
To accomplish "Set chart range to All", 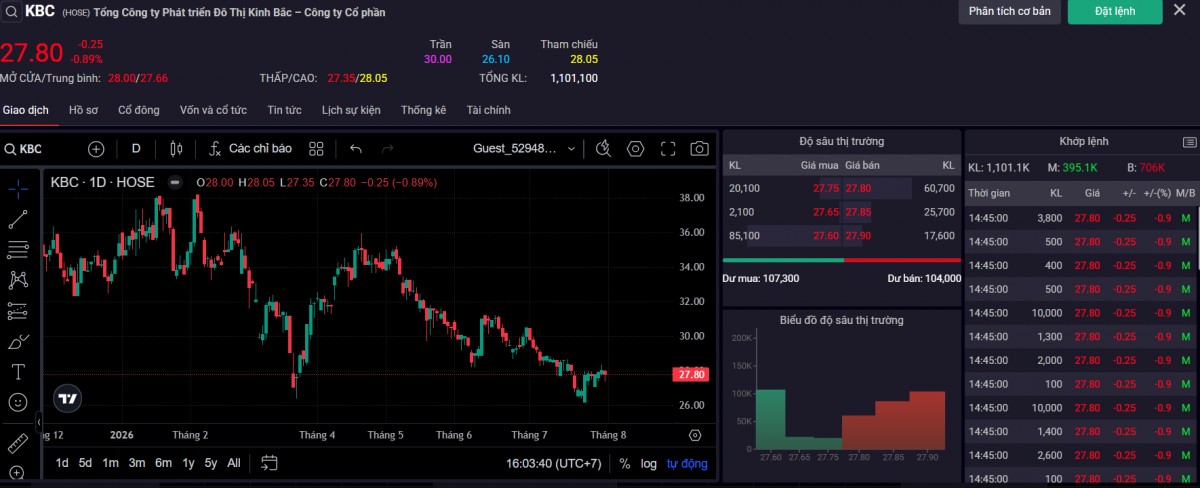I will click(x=234, y=463).
